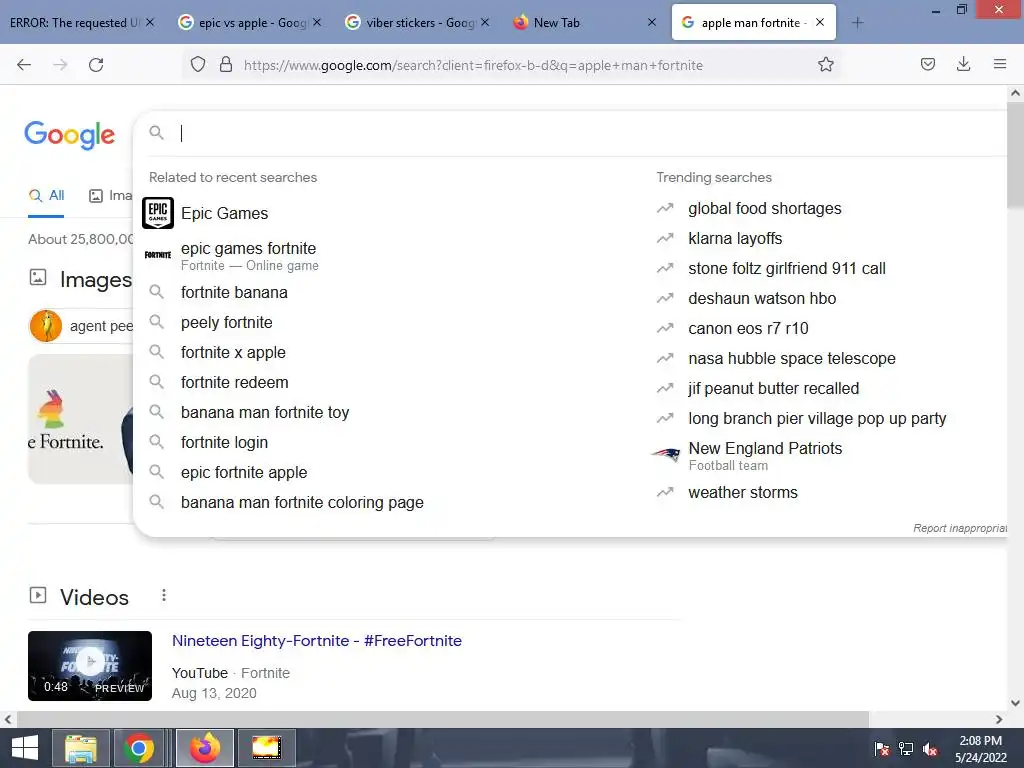Open 'Nineteen Eighty-Fortnite - #FreeFortnite' video link
The height and width of the screenshot is (768, 1024).
point(317,641)
